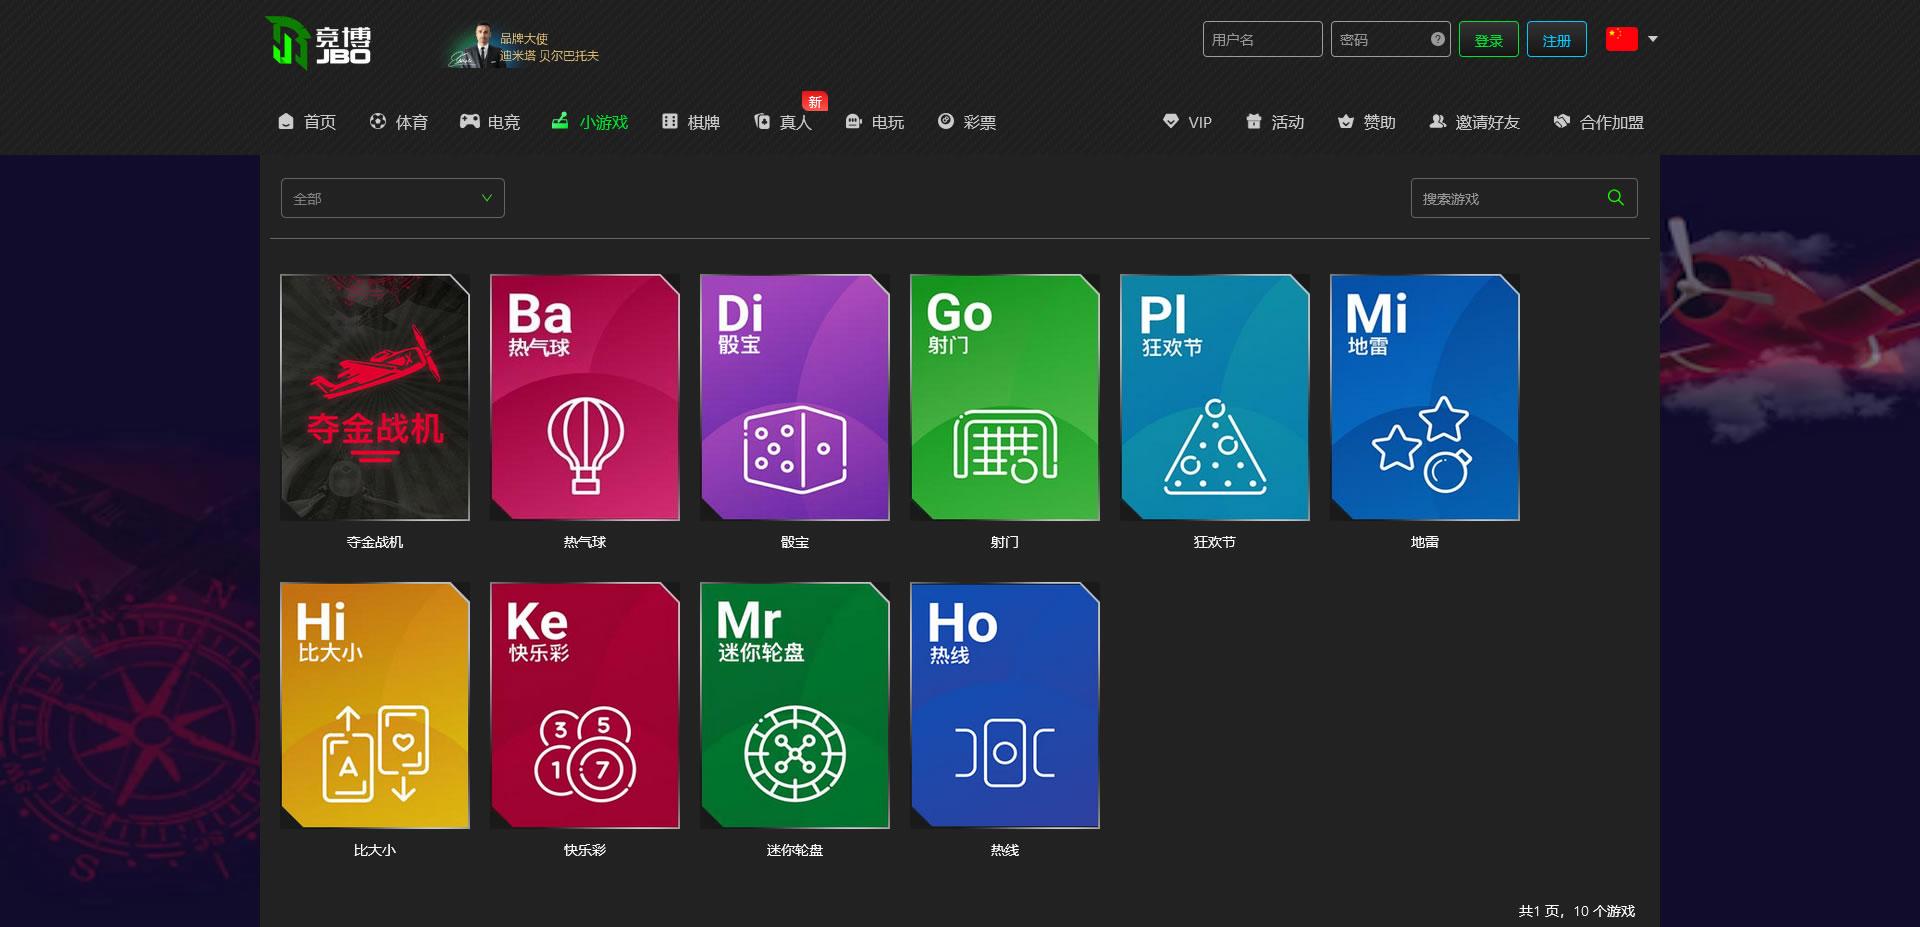Click the 狂欢节 caption below card

click(1215, 542)
